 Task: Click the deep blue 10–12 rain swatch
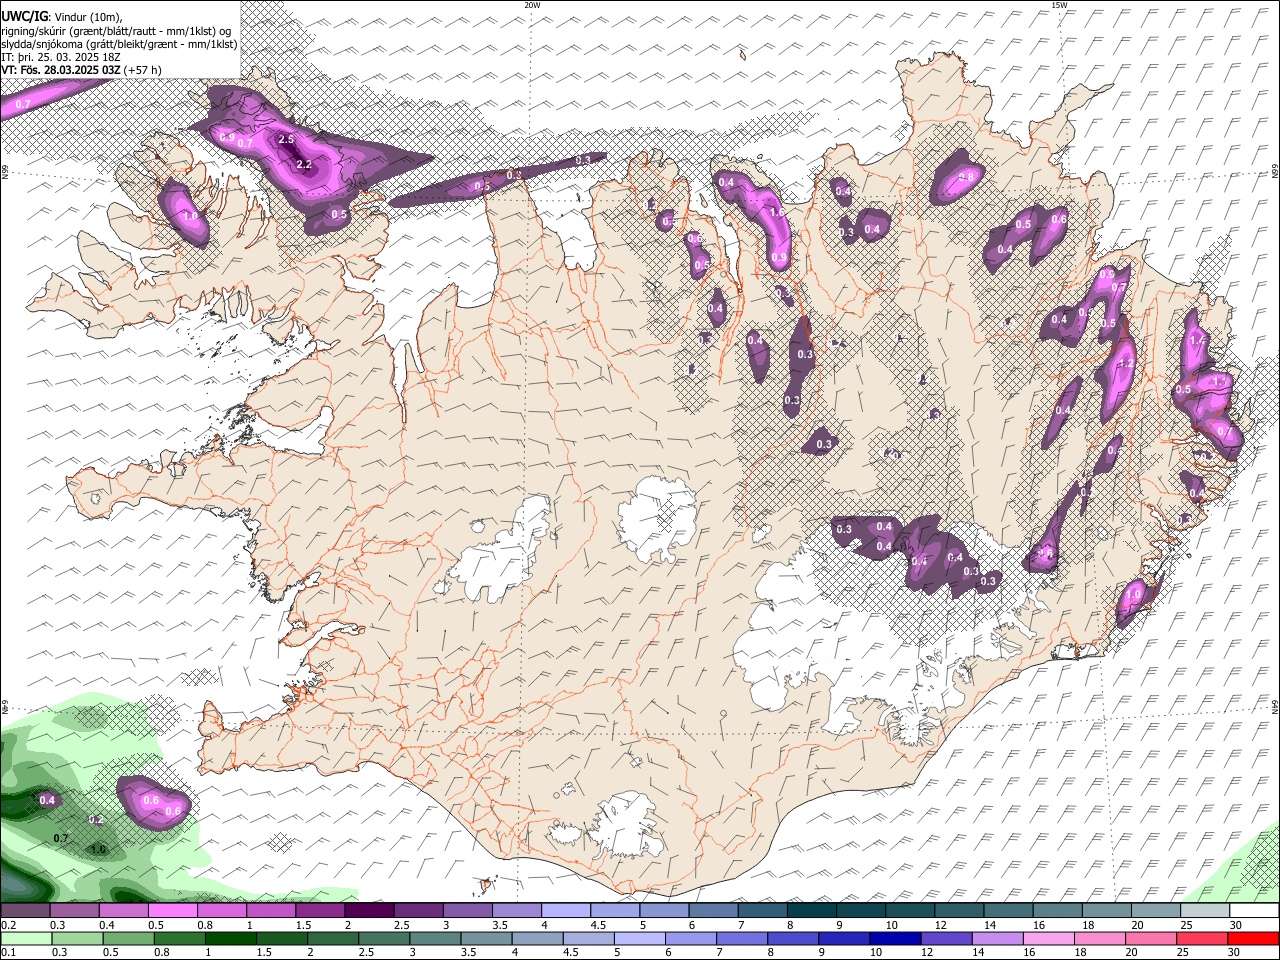pos(894,938)
